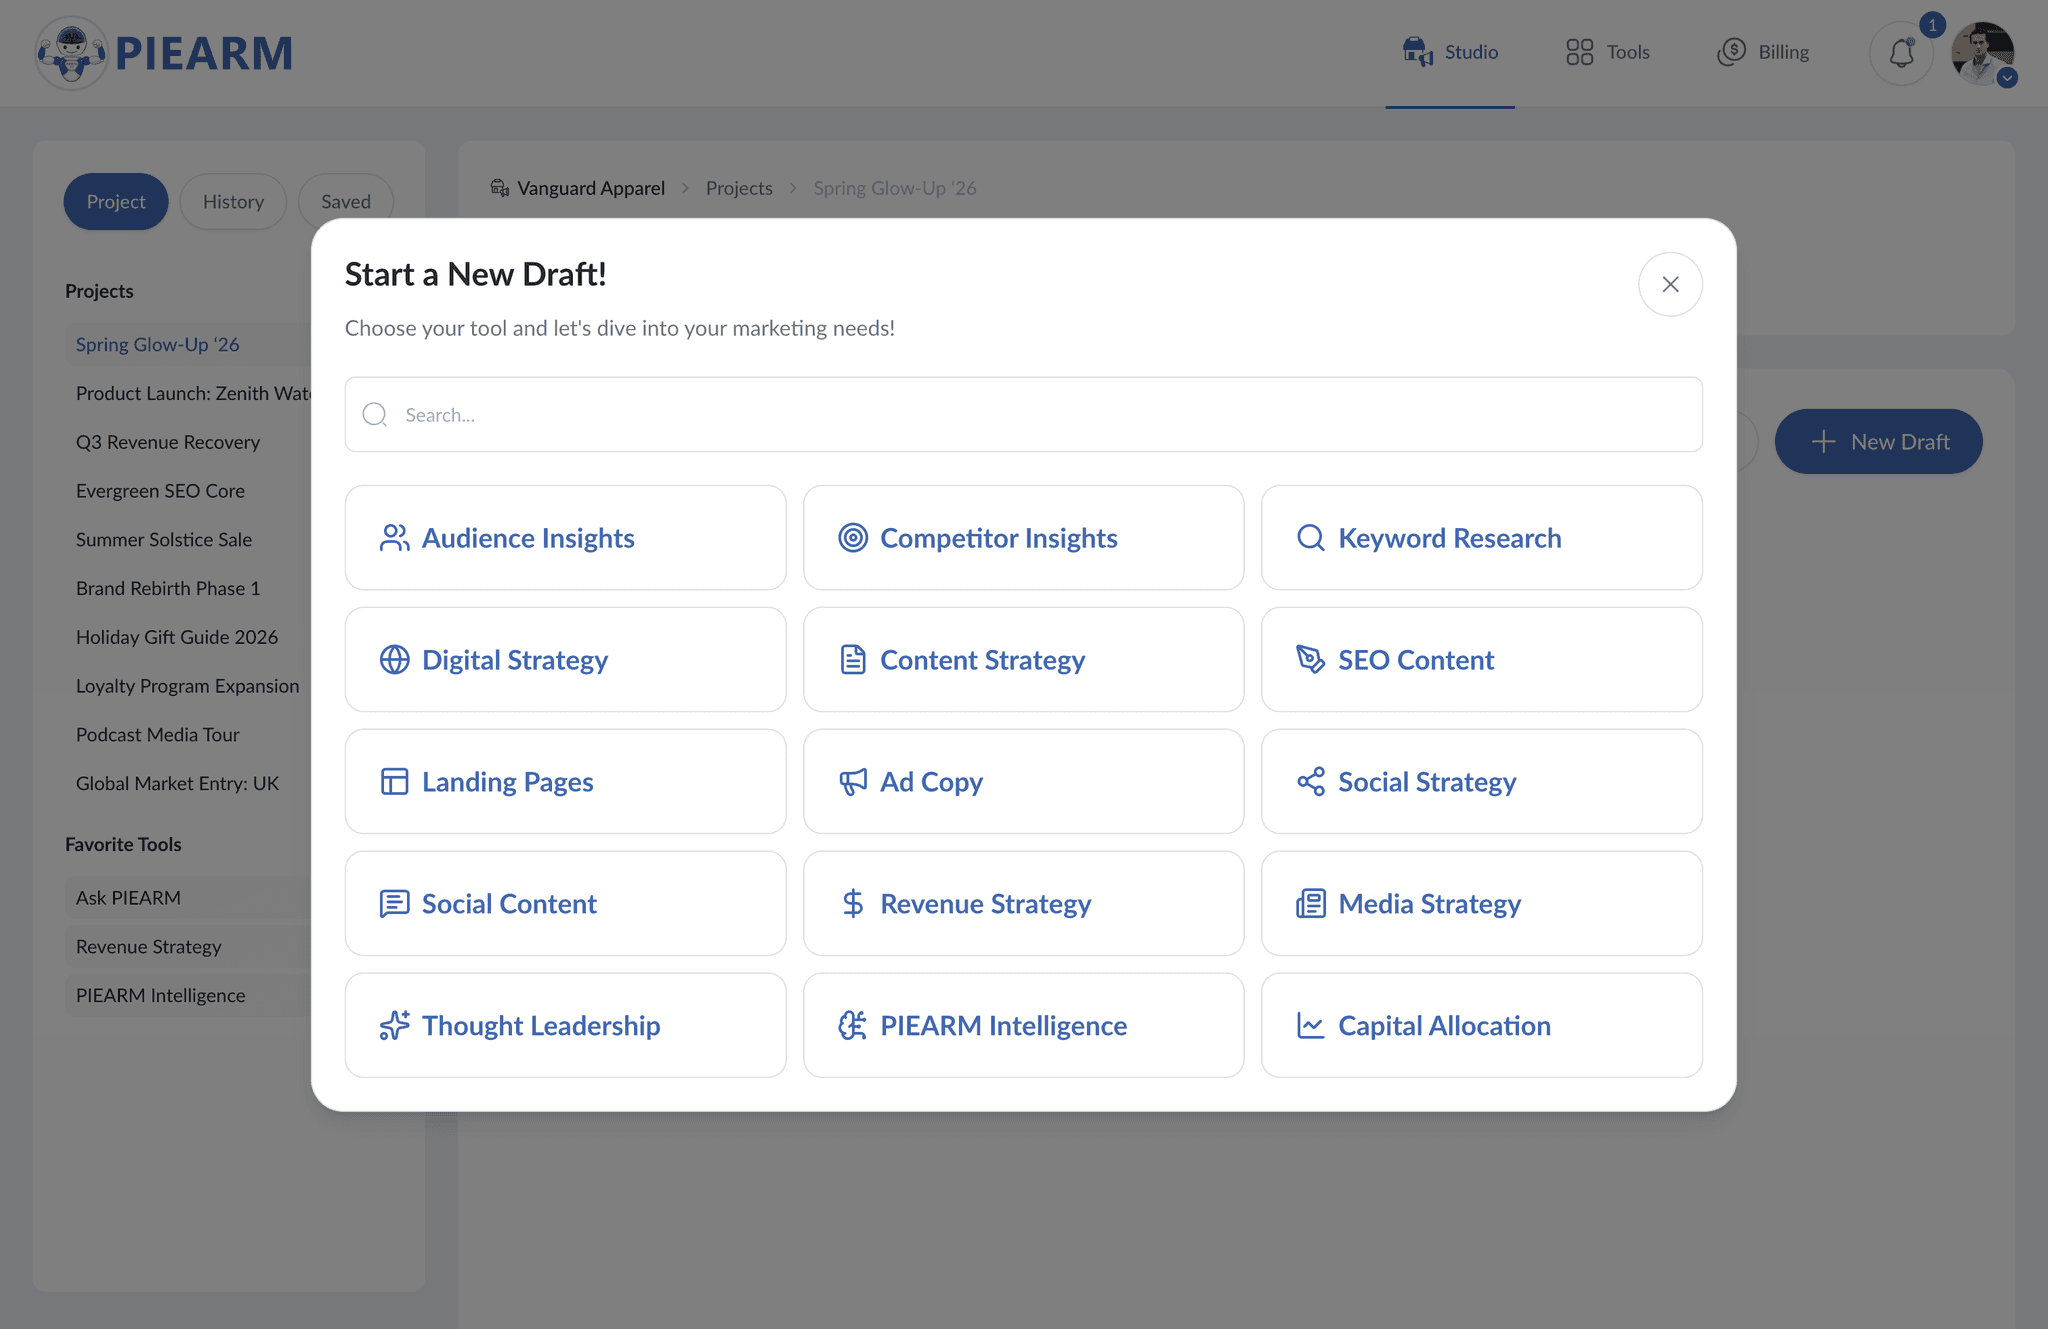Choose the Thought Leadership card
Viewport: 2048px width, 1329px height.
tap(566, 1025)
